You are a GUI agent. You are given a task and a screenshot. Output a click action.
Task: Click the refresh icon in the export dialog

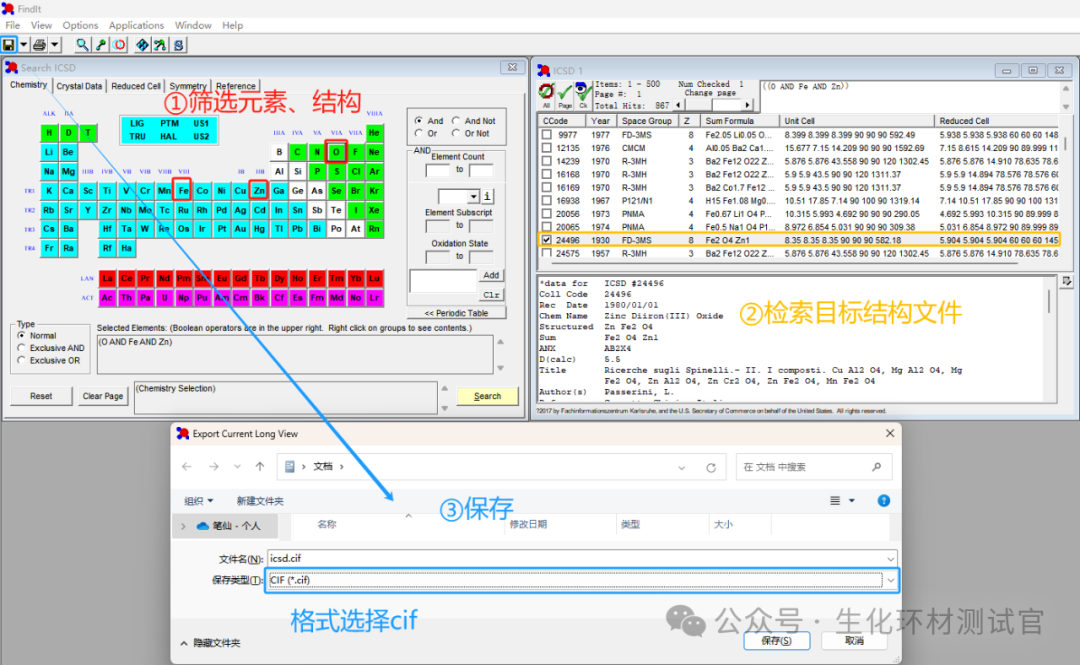click(x=711, y=467)
